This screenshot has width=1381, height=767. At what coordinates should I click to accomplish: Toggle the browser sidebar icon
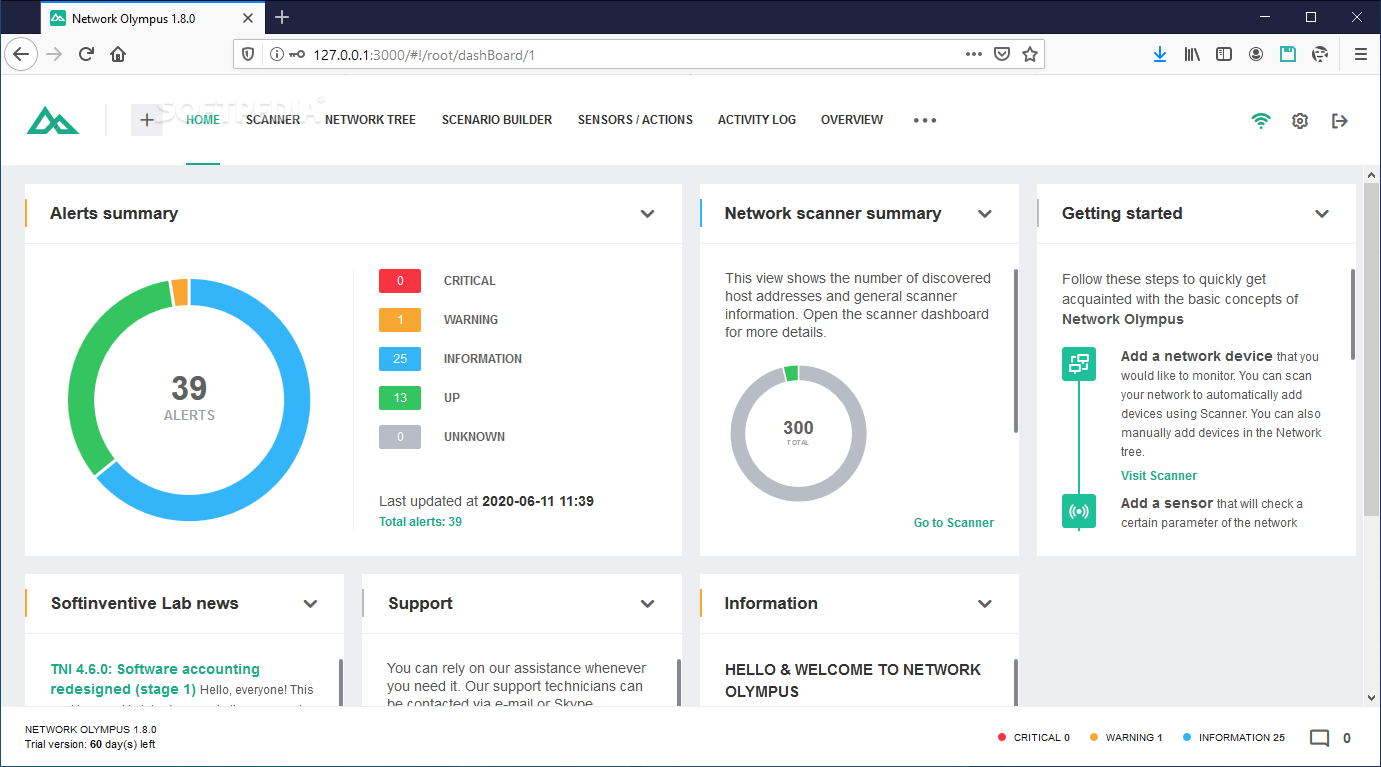point(1224,54)
